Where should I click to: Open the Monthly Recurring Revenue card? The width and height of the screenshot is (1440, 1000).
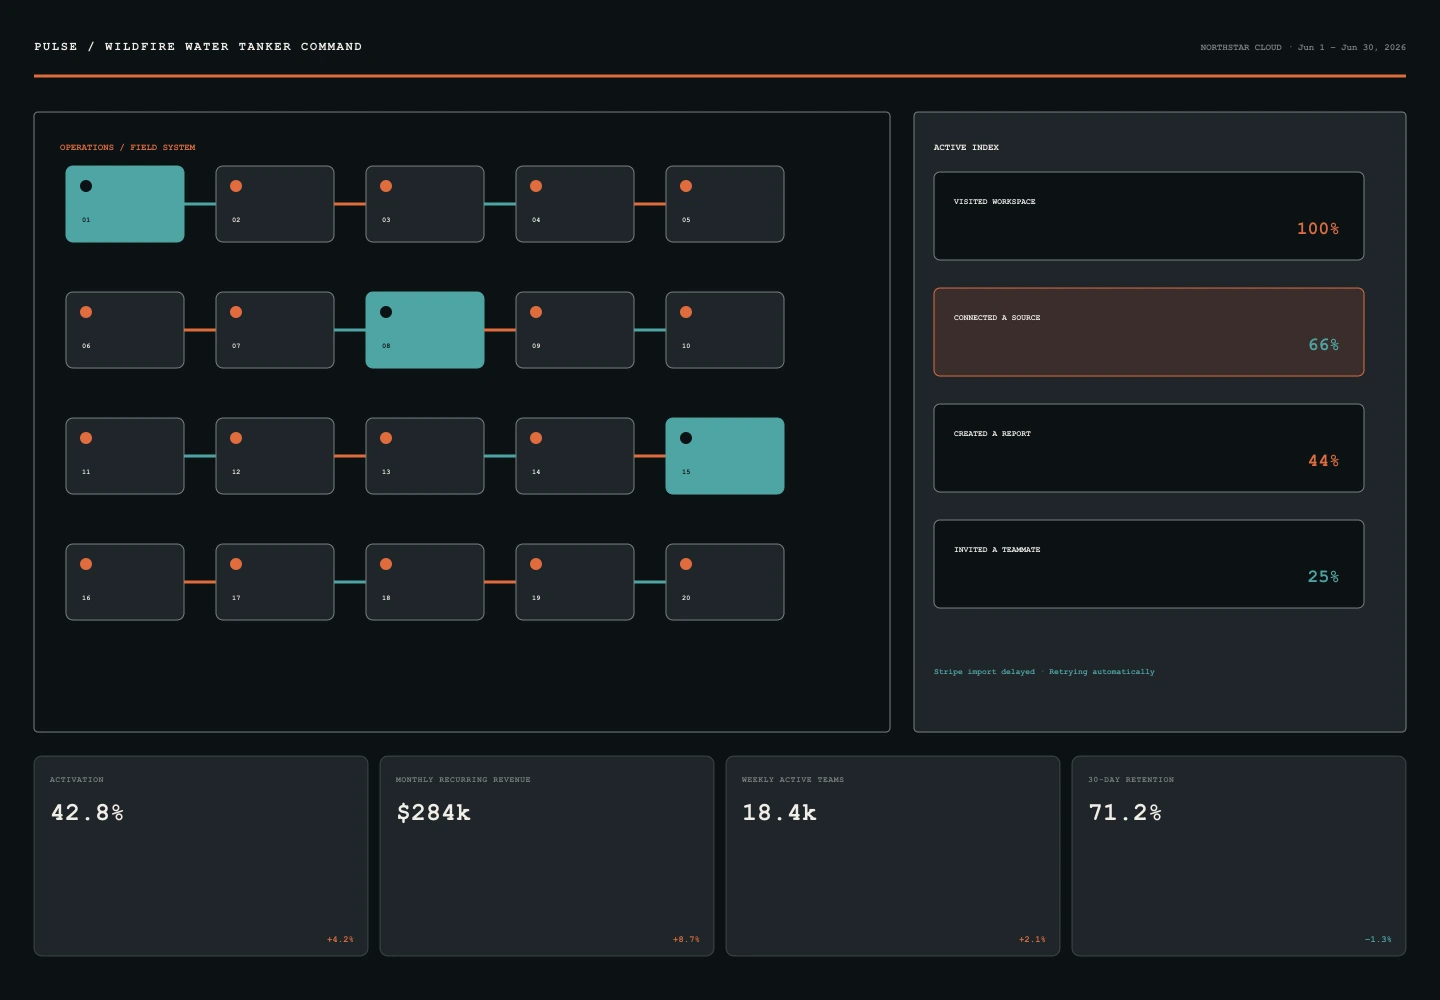547,856
